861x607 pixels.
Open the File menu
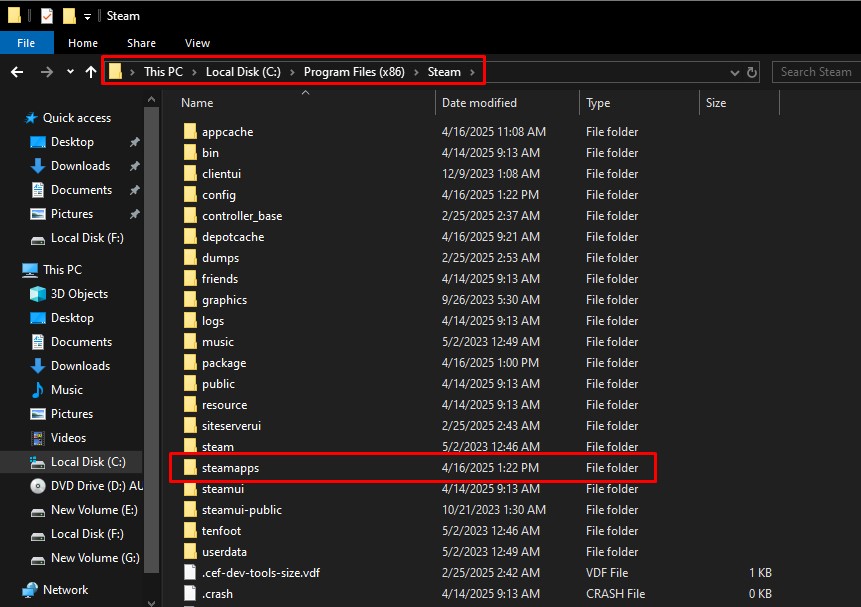26,43
